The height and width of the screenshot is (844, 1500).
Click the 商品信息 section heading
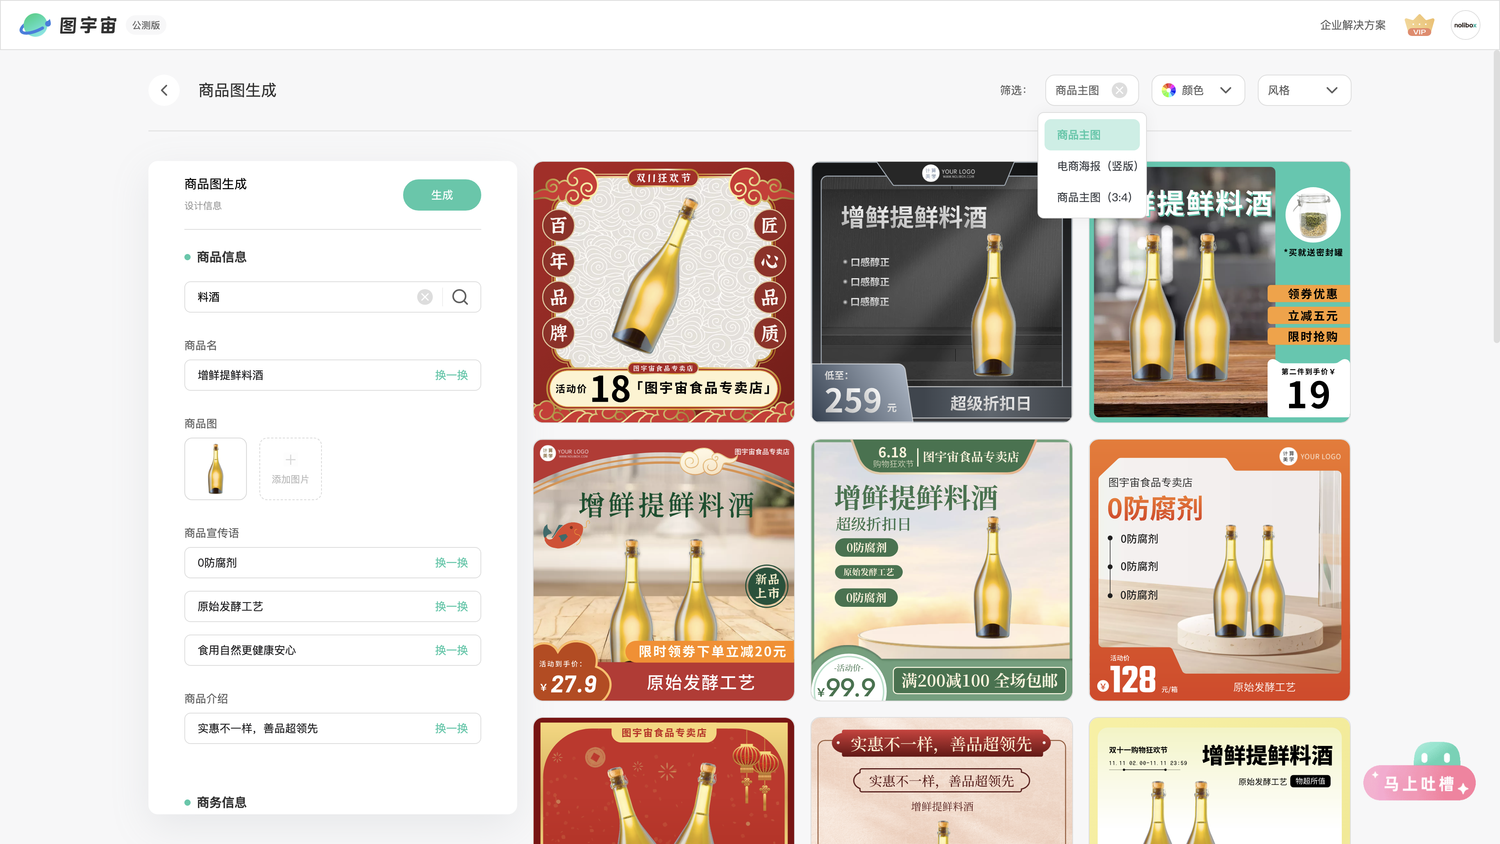pos(221,257)
